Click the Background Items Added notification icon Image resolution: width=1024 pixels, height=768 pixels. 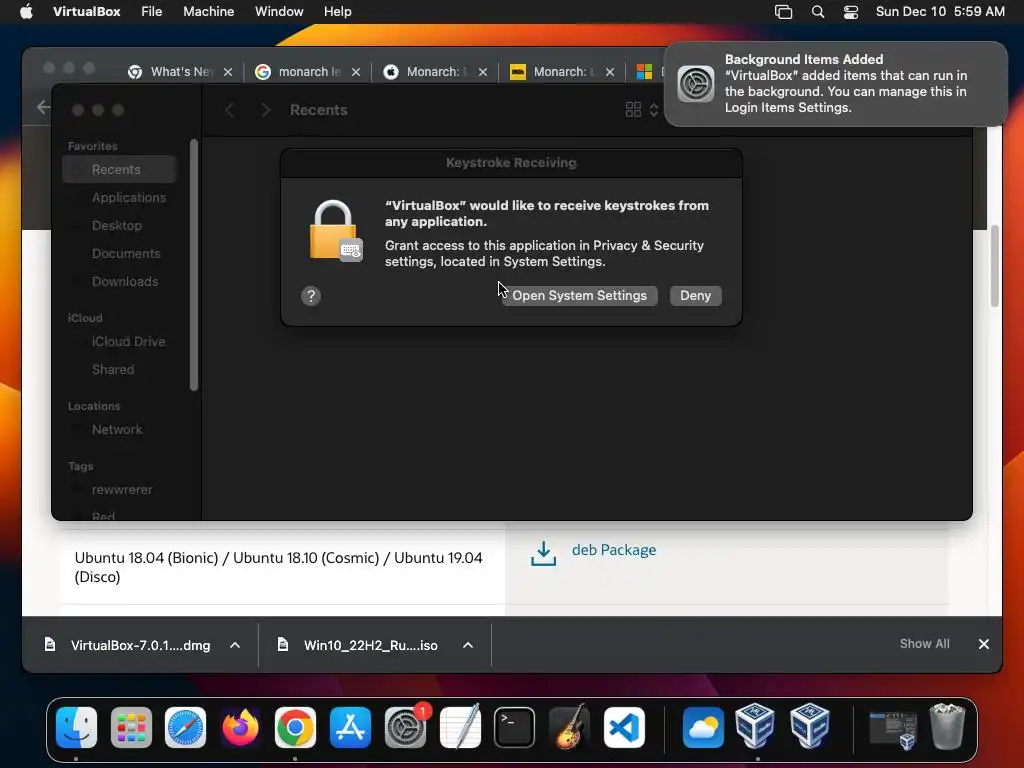[x=696, y=84]
